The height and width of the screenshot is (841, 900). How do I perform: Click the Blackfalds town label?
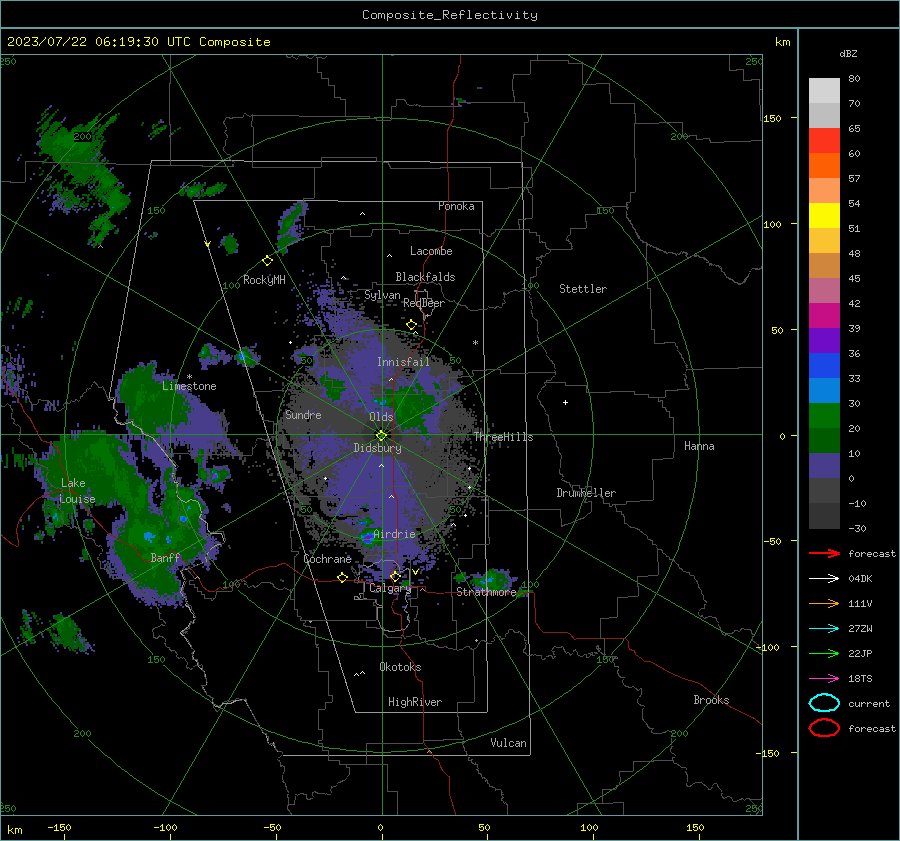click(425, 277)
